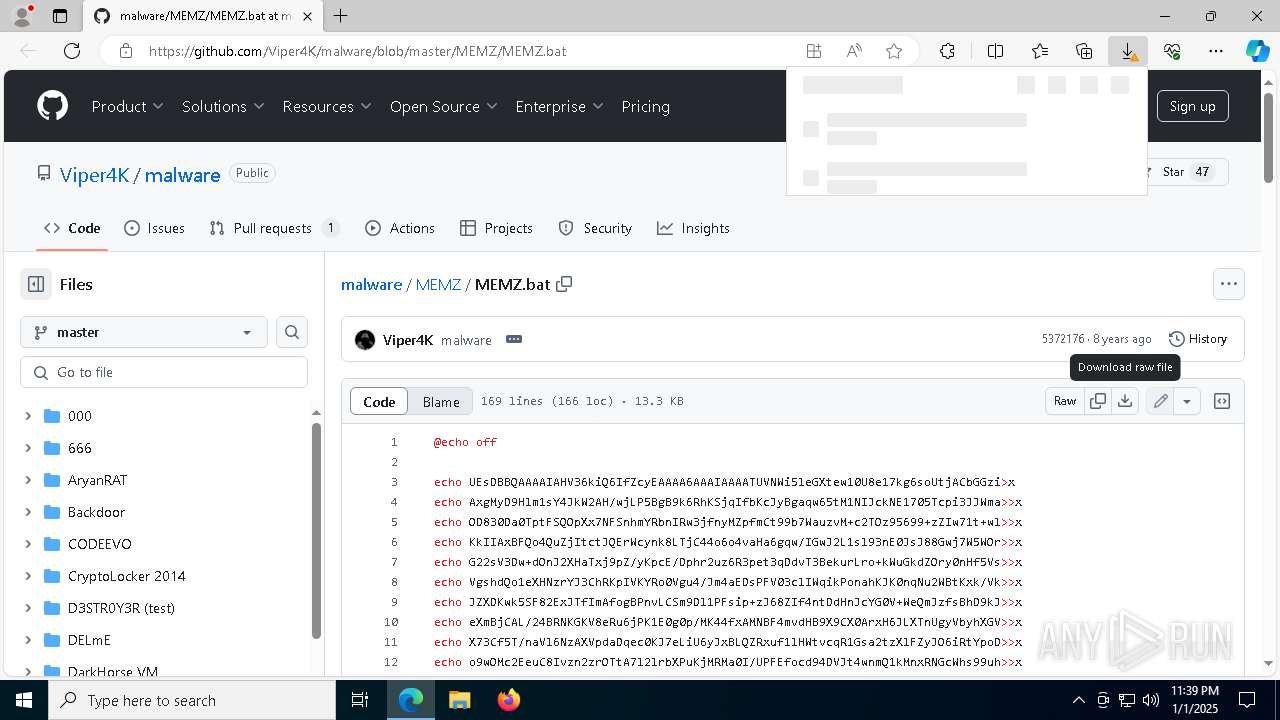Expand the CryptoLocker 2014 folder chevron
Viewport: 1280px width, 720px height.
coord(28,576)
